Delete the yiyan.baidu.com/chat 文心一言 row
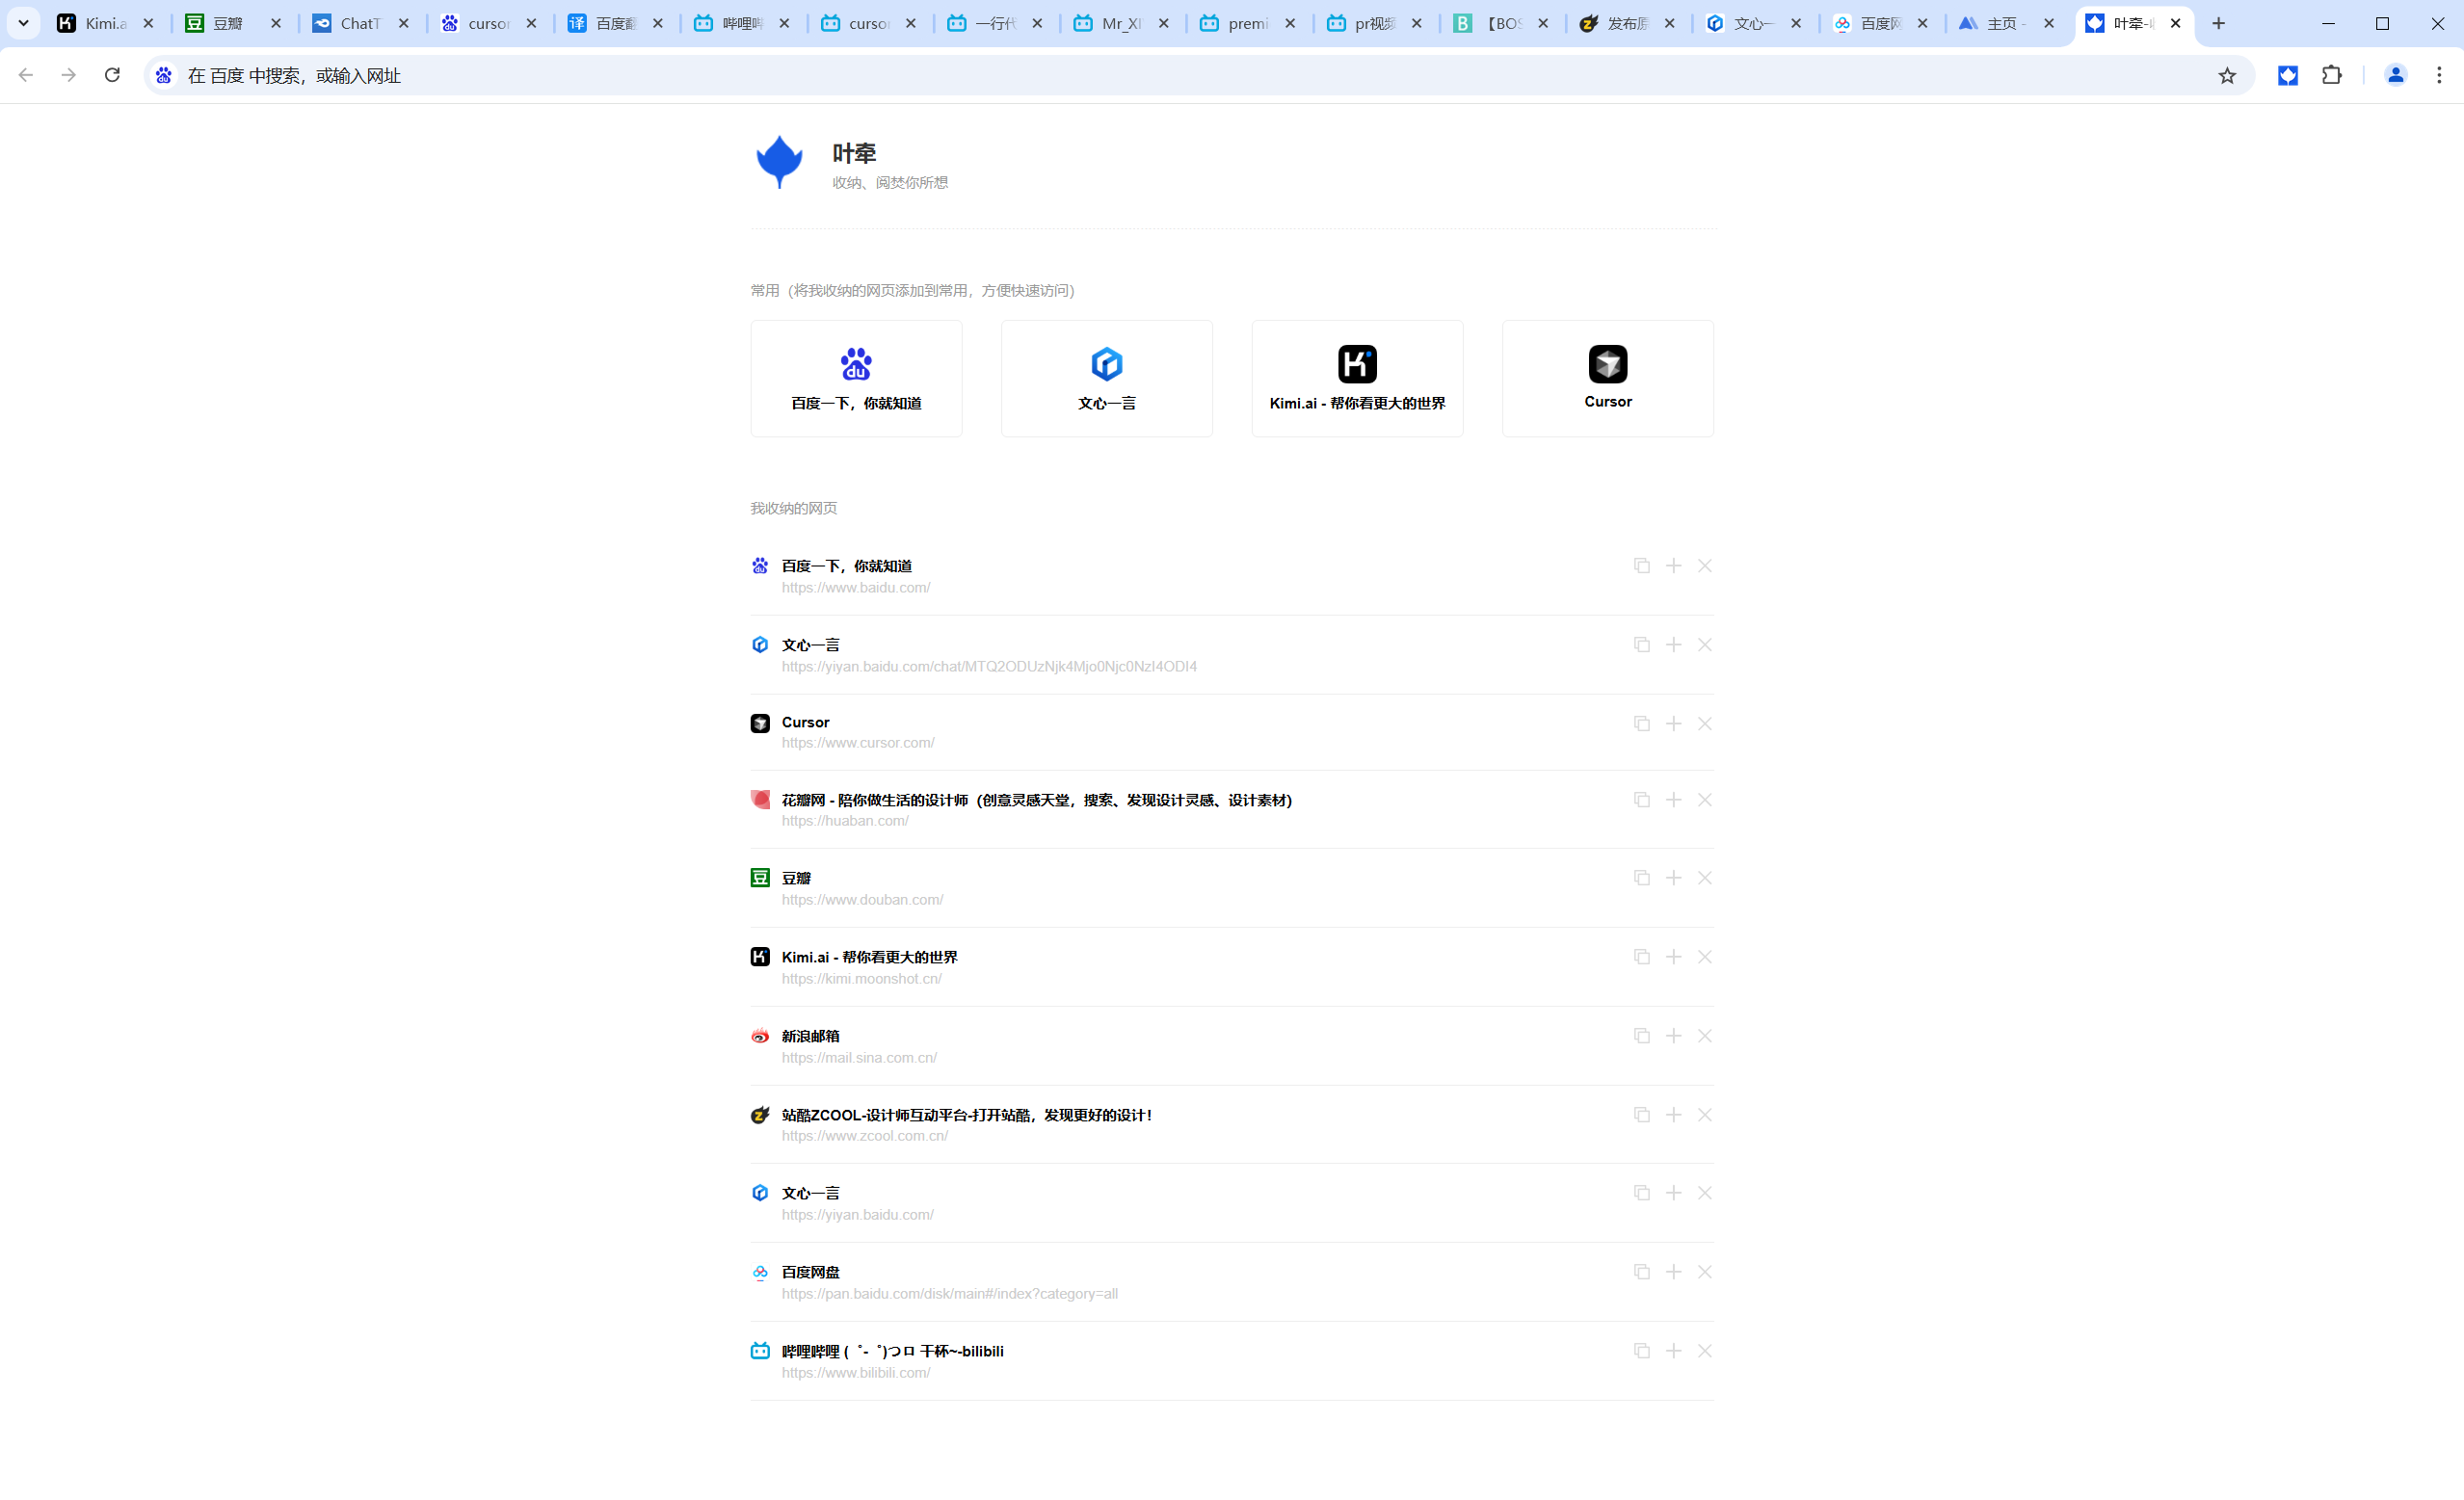 click(x=1705, y=645)
